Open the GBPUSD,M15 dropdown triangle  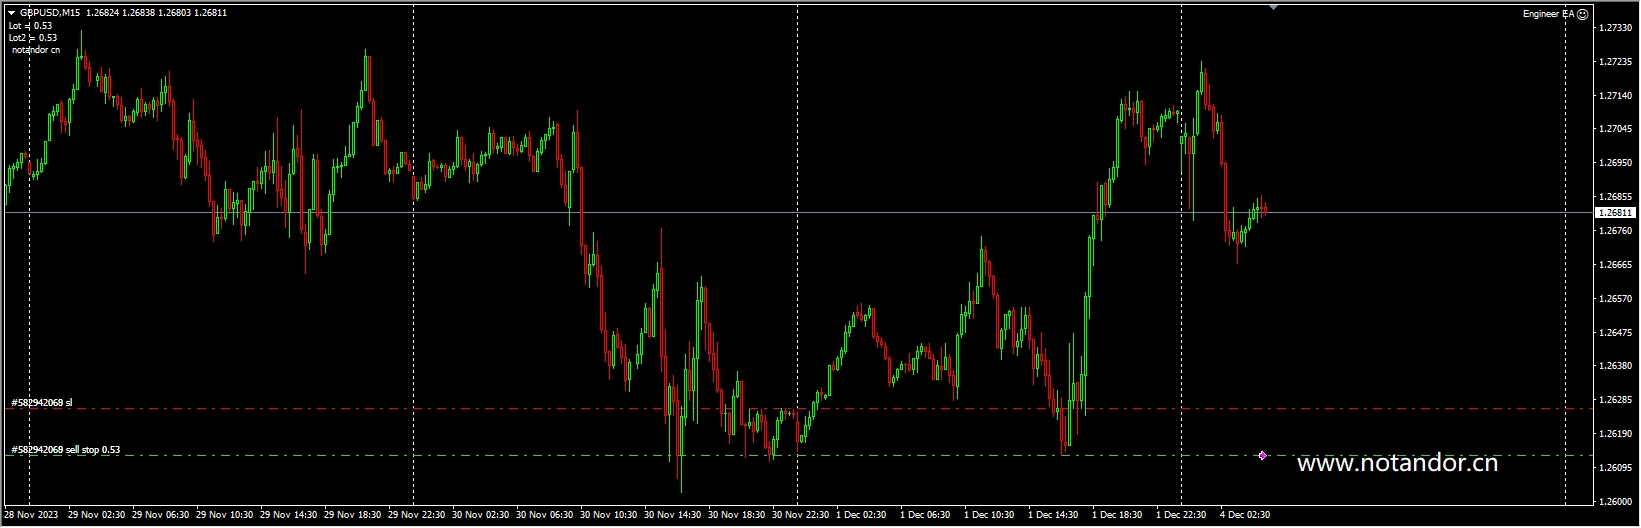click(11, 13)
